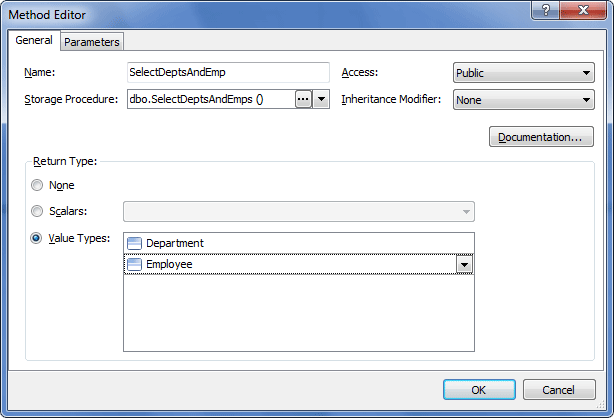Select the Scalars radio button
This screenshot has height=418, width=614.
37,211
